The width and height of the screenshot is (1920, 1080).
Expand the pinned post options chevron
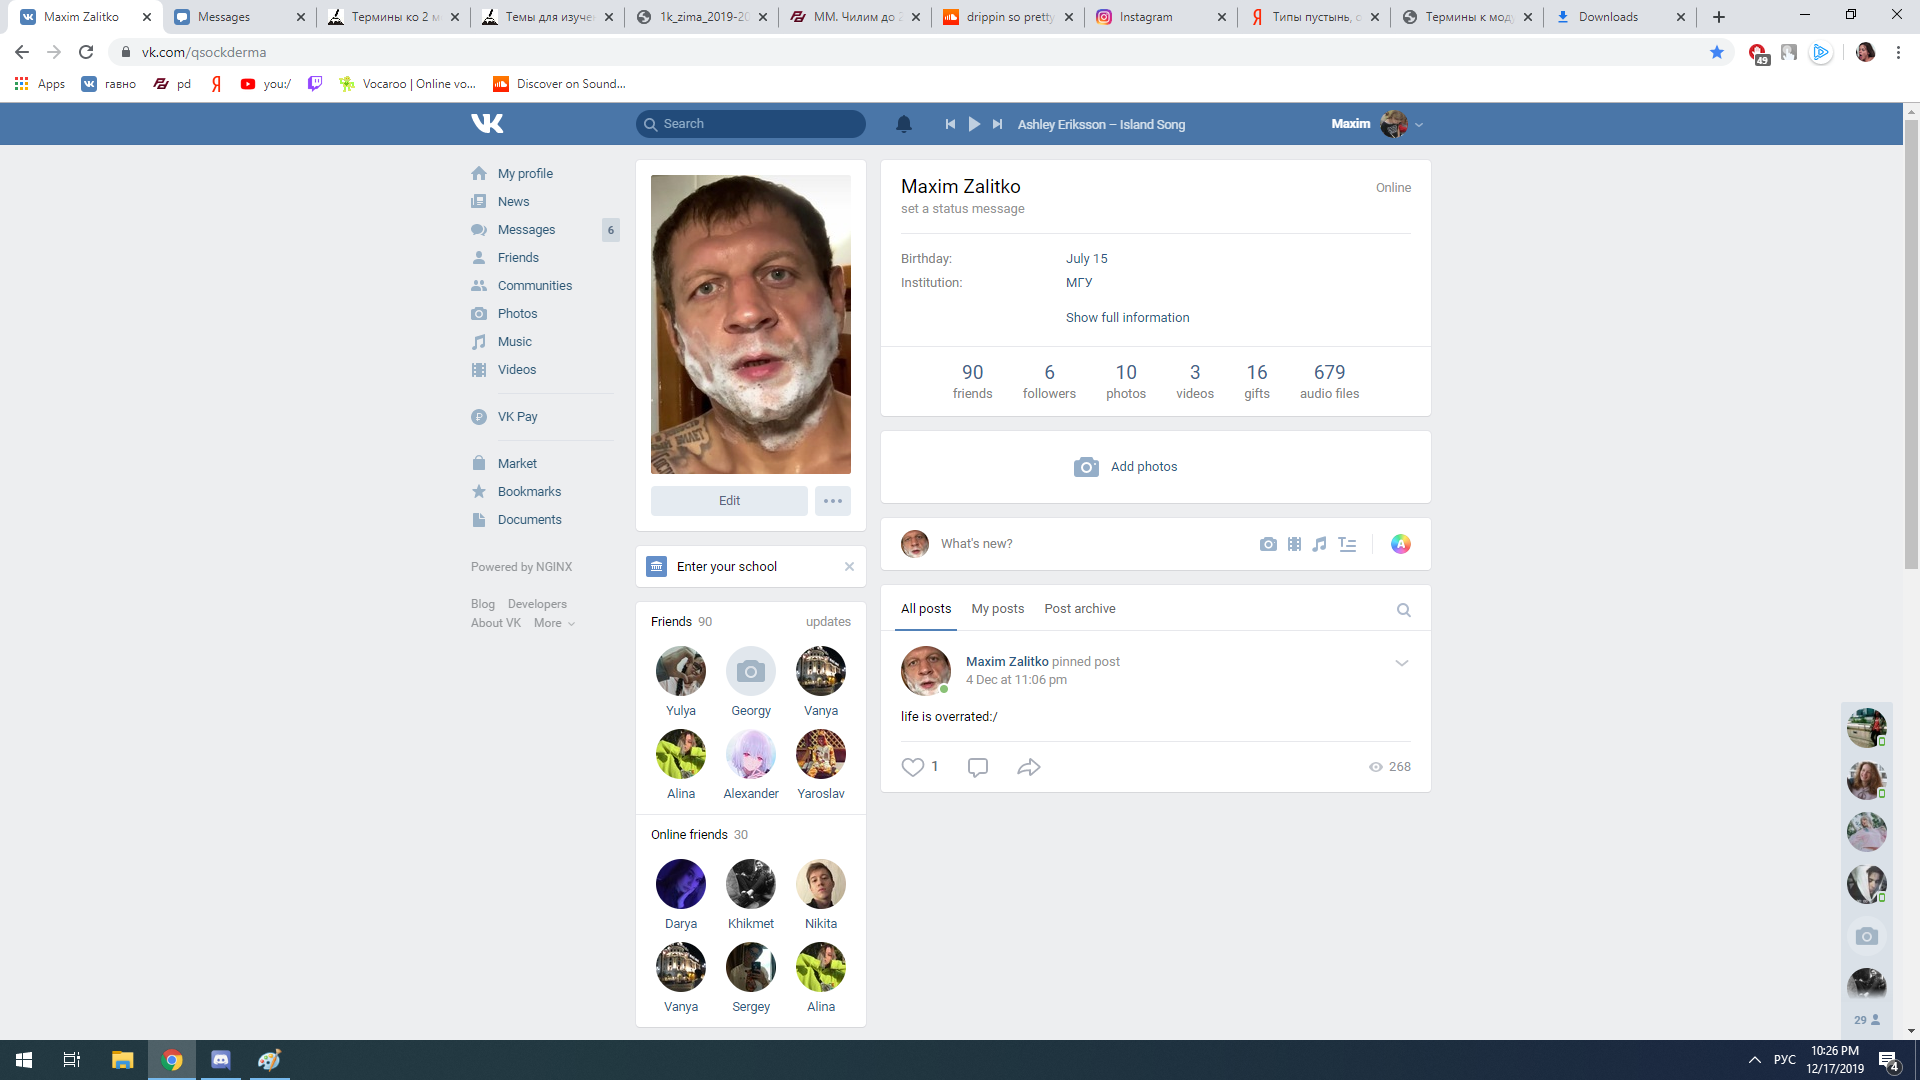[1401, 663]
